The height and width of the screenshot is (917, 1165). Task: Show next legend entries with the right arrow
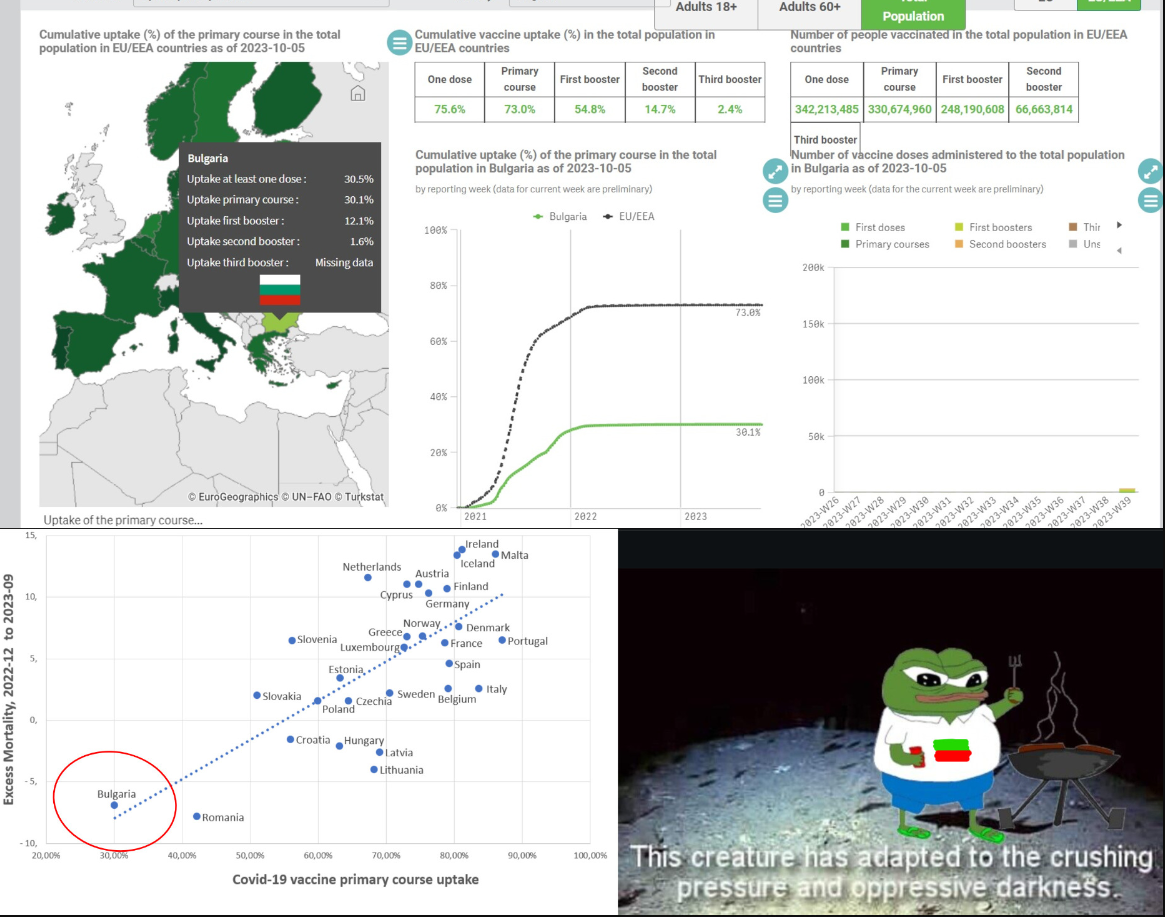click(1119, 225)
